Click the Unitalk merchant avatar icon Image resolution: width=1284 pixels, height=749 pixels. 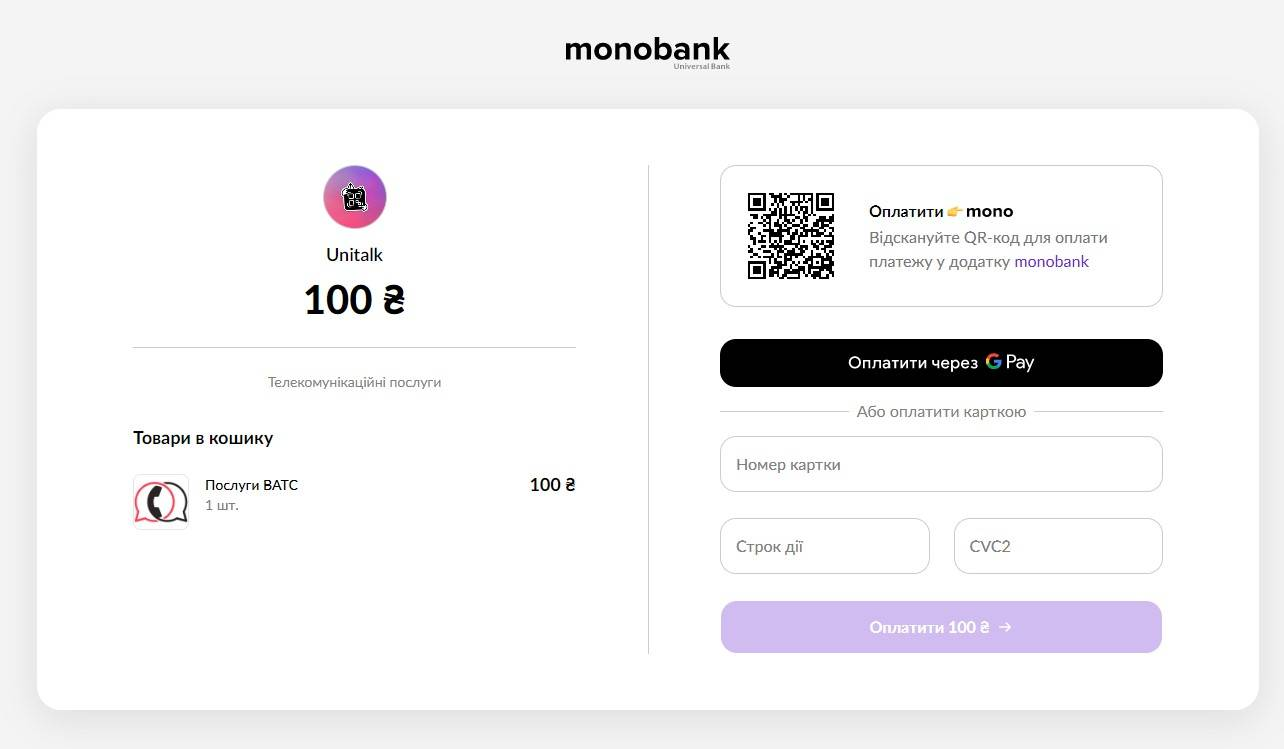(354, 197)
